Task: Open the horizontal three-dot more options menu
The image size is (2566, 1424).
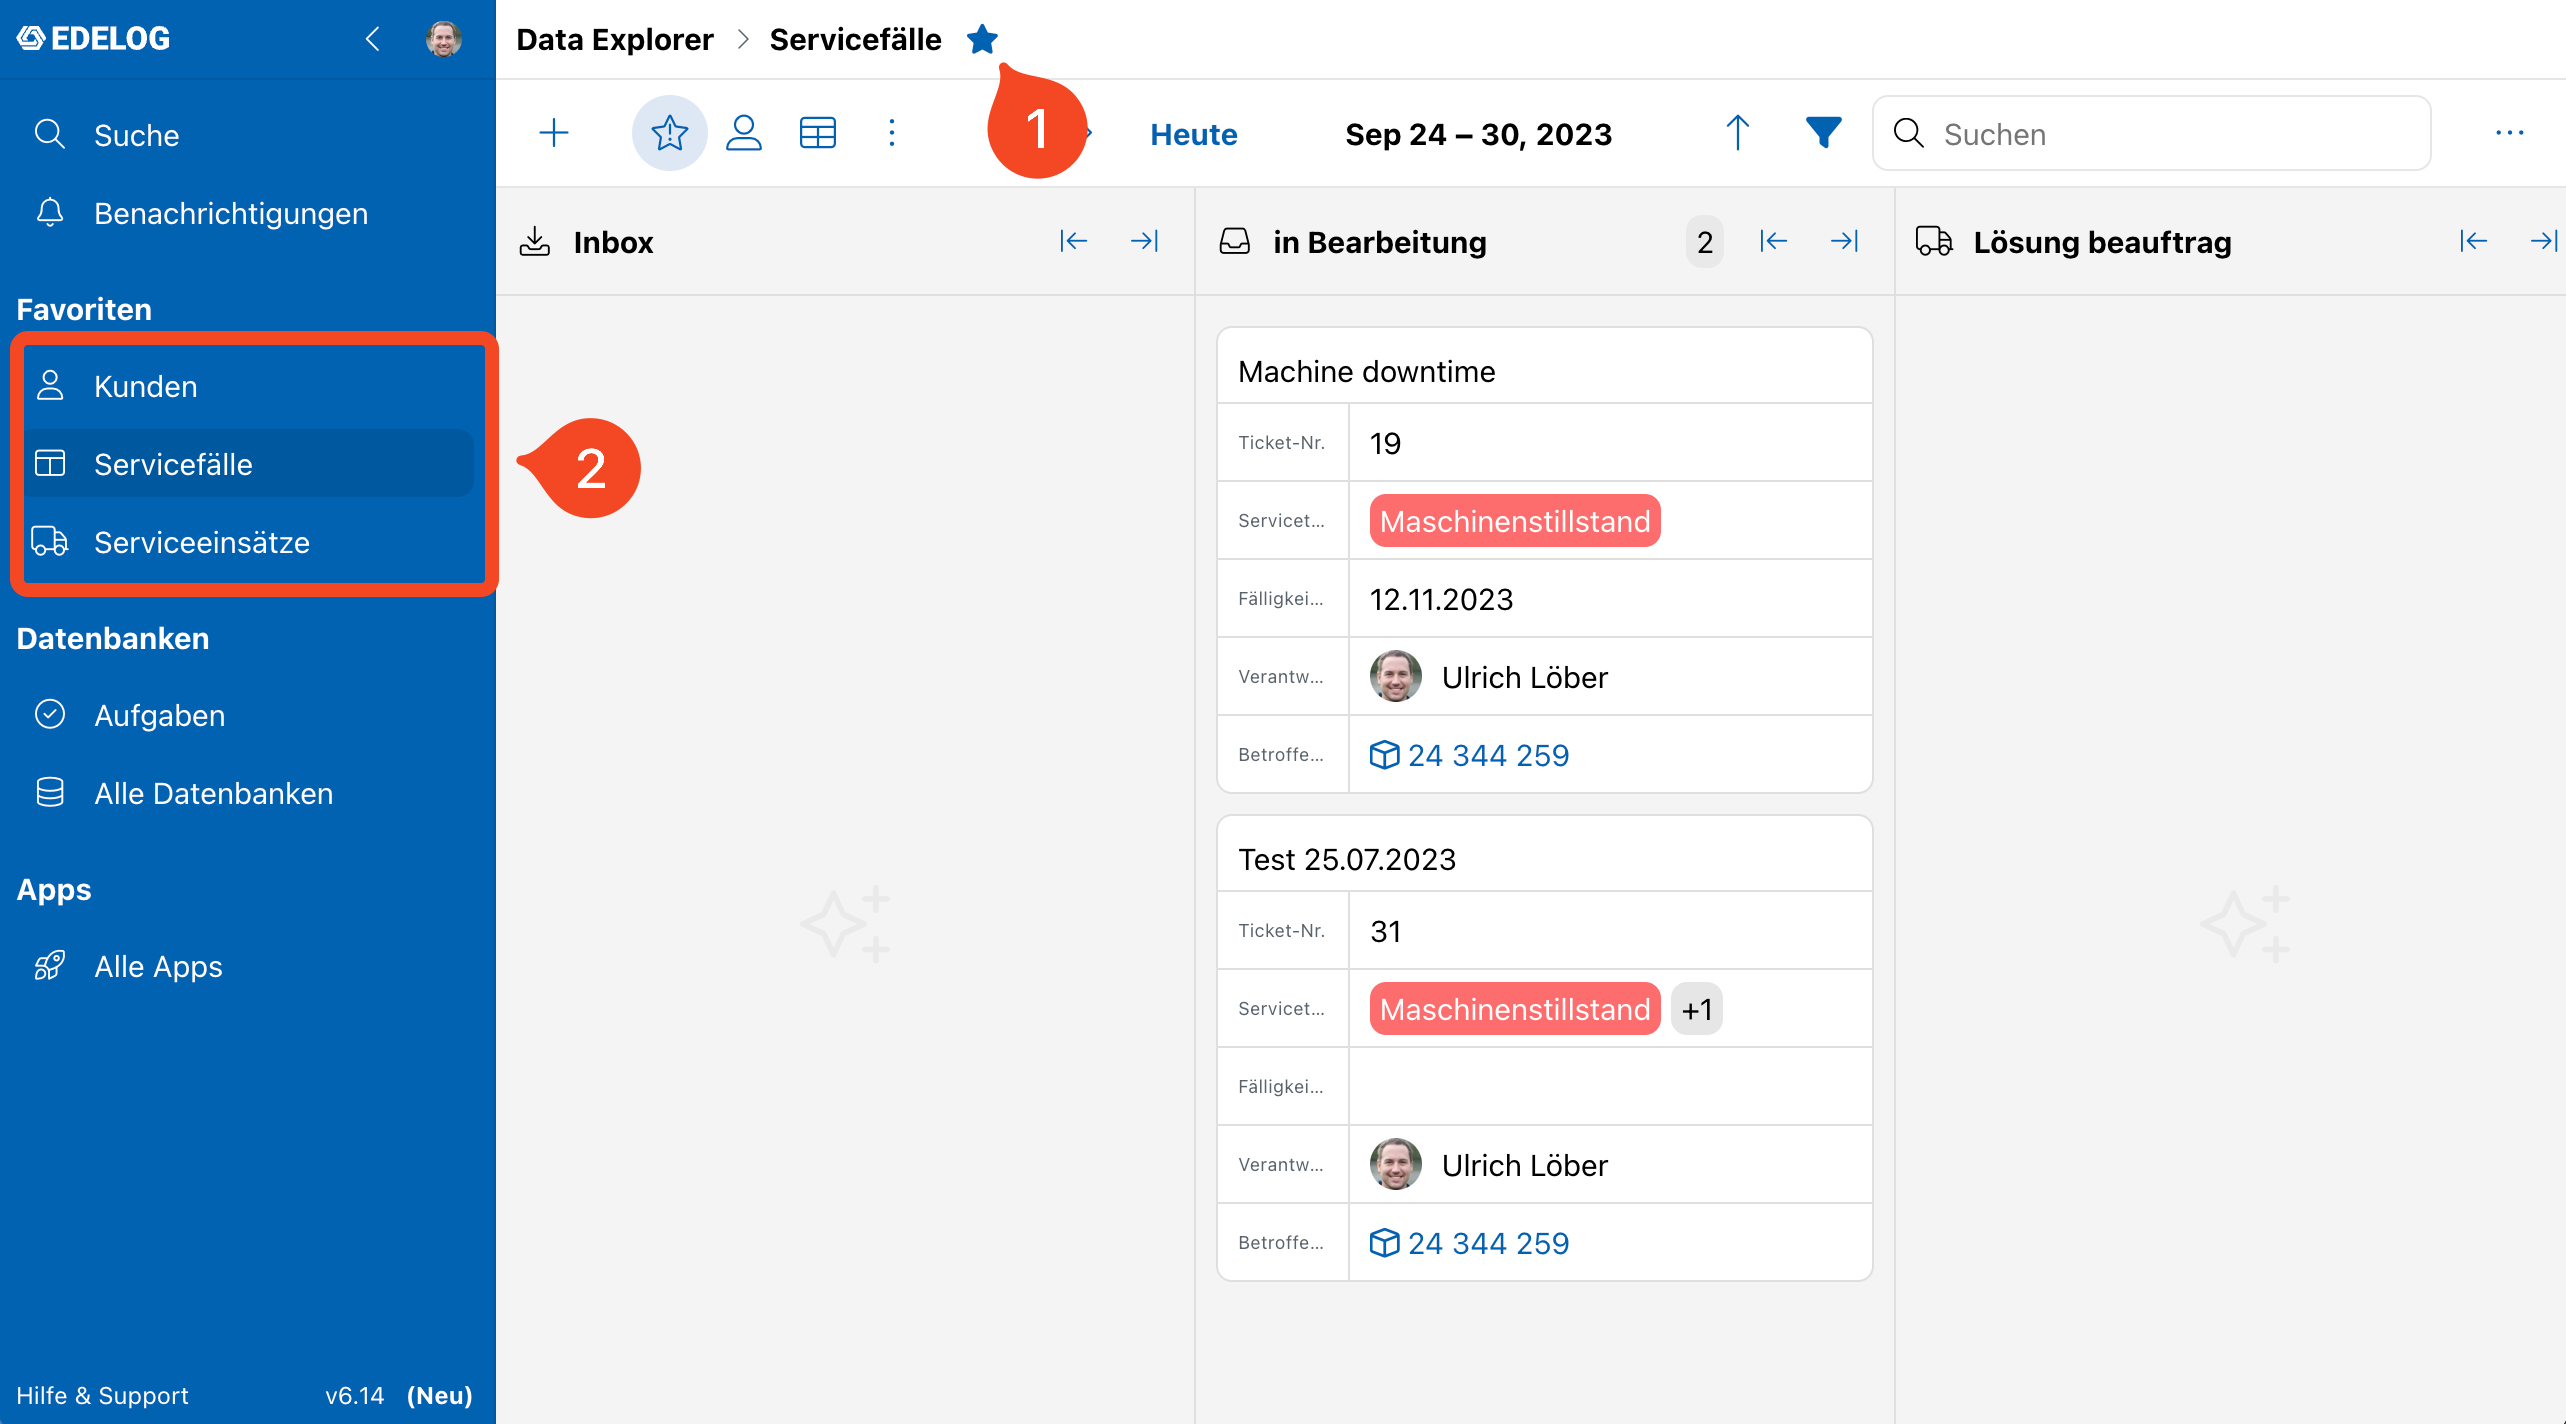Action: click(x=2509, y=133)
